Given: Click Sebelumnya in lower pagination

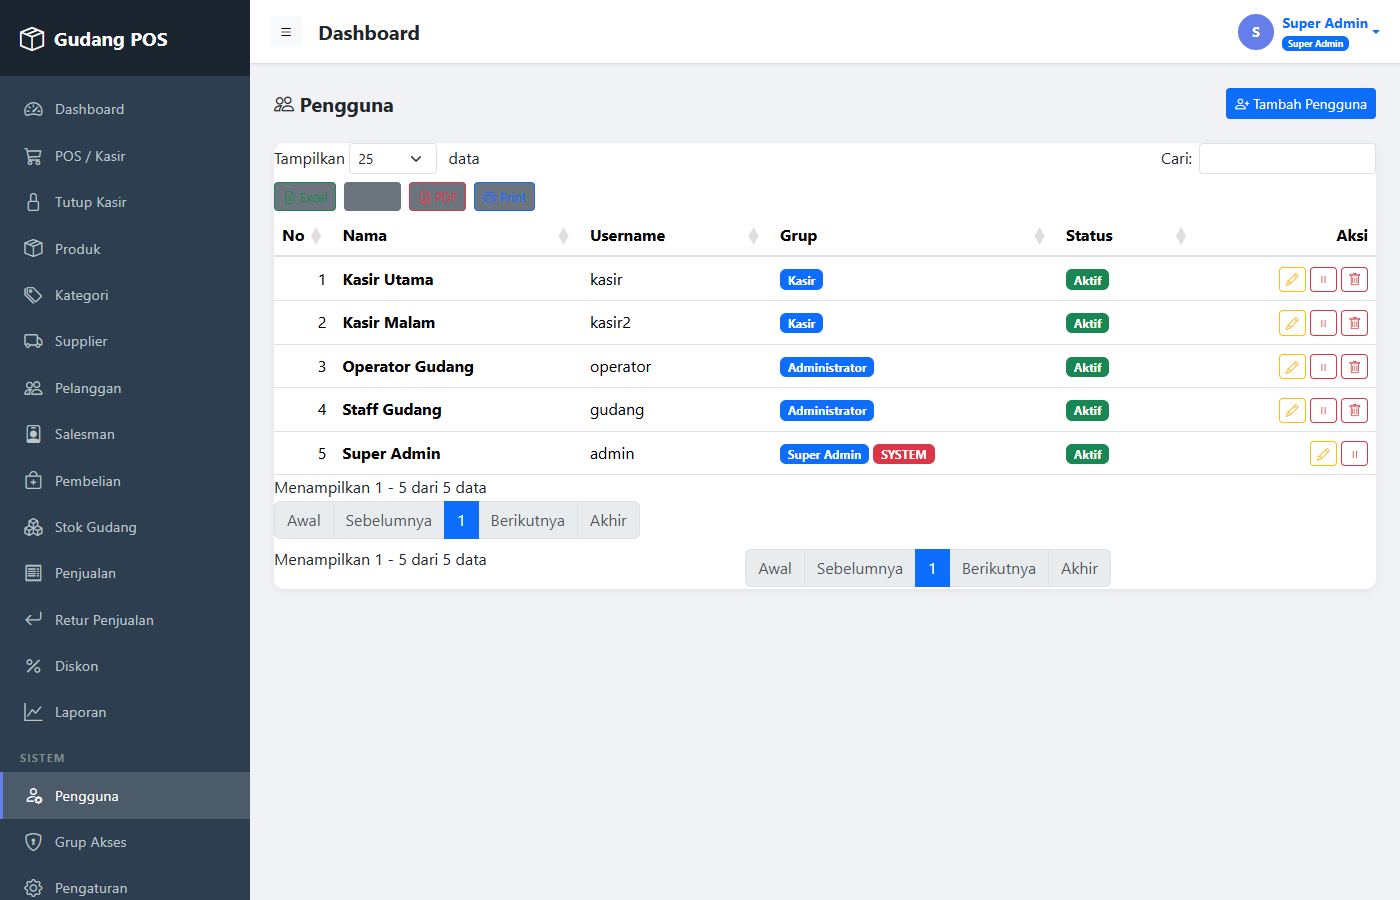Looking at the screenshot, I should 860,568.
